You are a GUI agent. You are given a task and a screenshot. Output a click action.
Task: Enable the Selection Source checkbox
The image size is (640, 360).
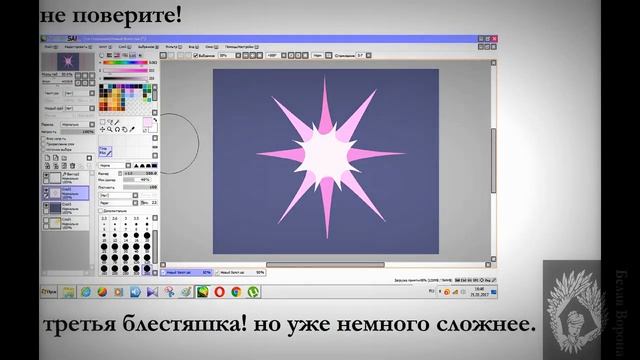point(44,149)
